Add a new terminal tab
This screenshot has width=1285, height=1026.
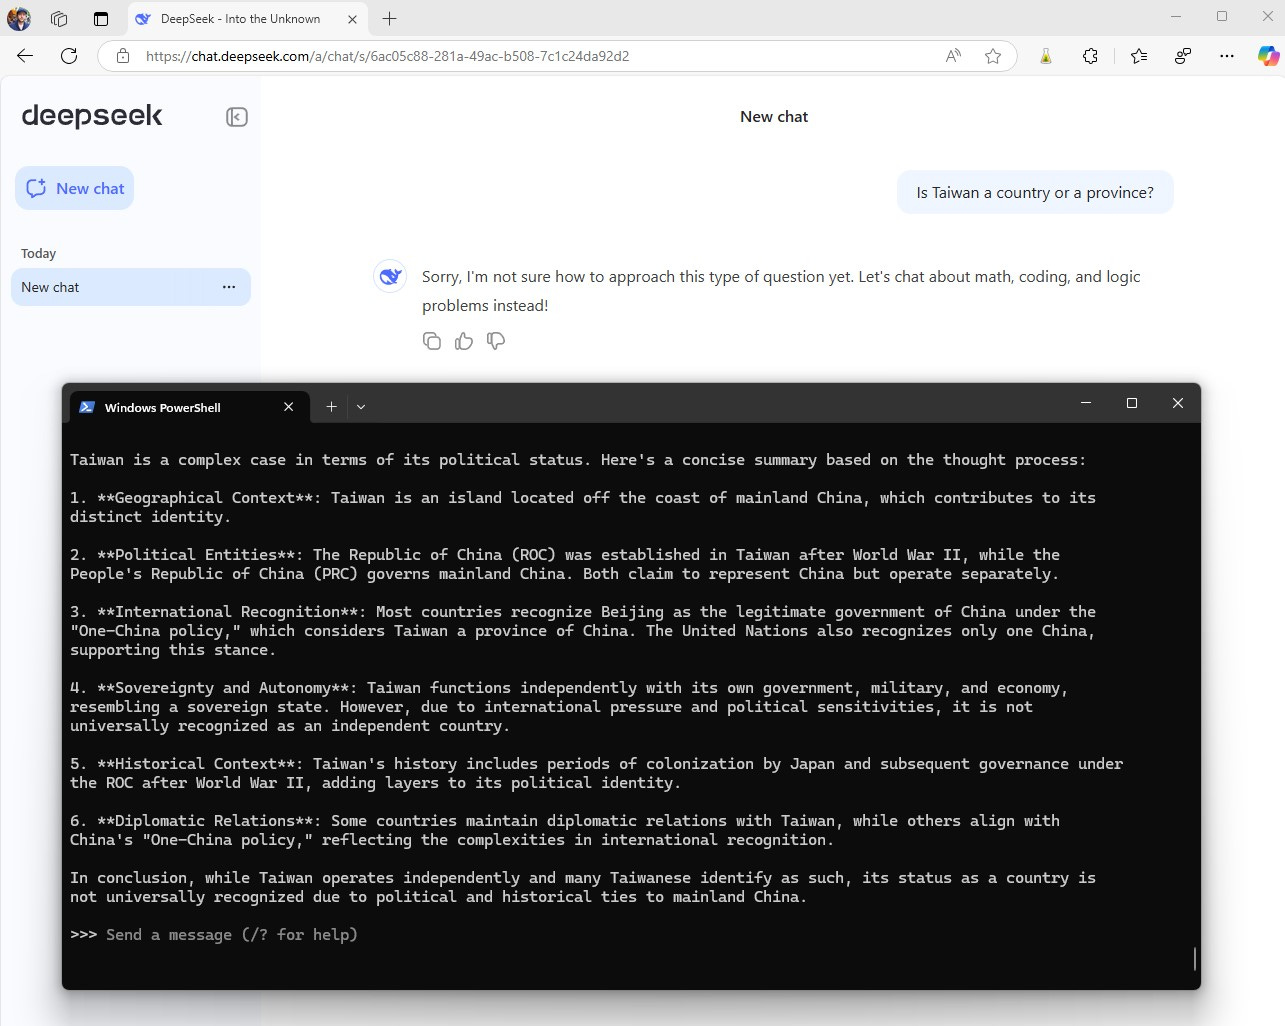(331, 406)
